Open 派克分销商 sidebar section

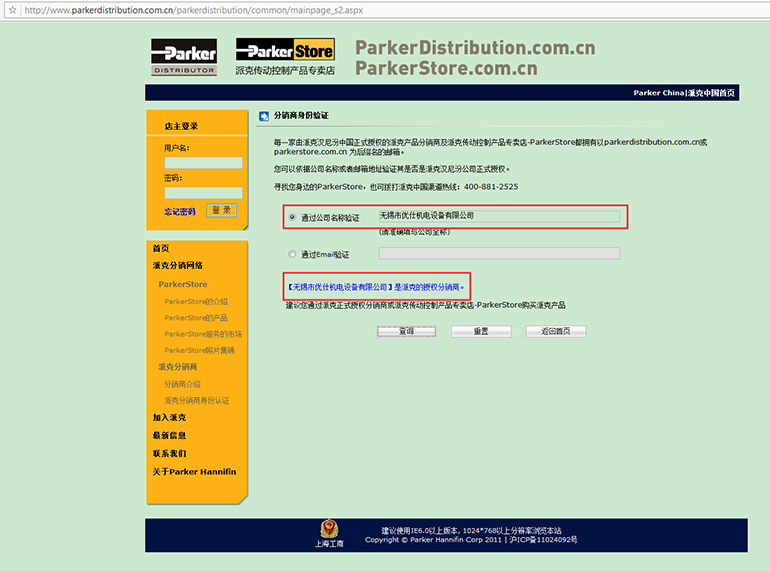click(178, 367)
